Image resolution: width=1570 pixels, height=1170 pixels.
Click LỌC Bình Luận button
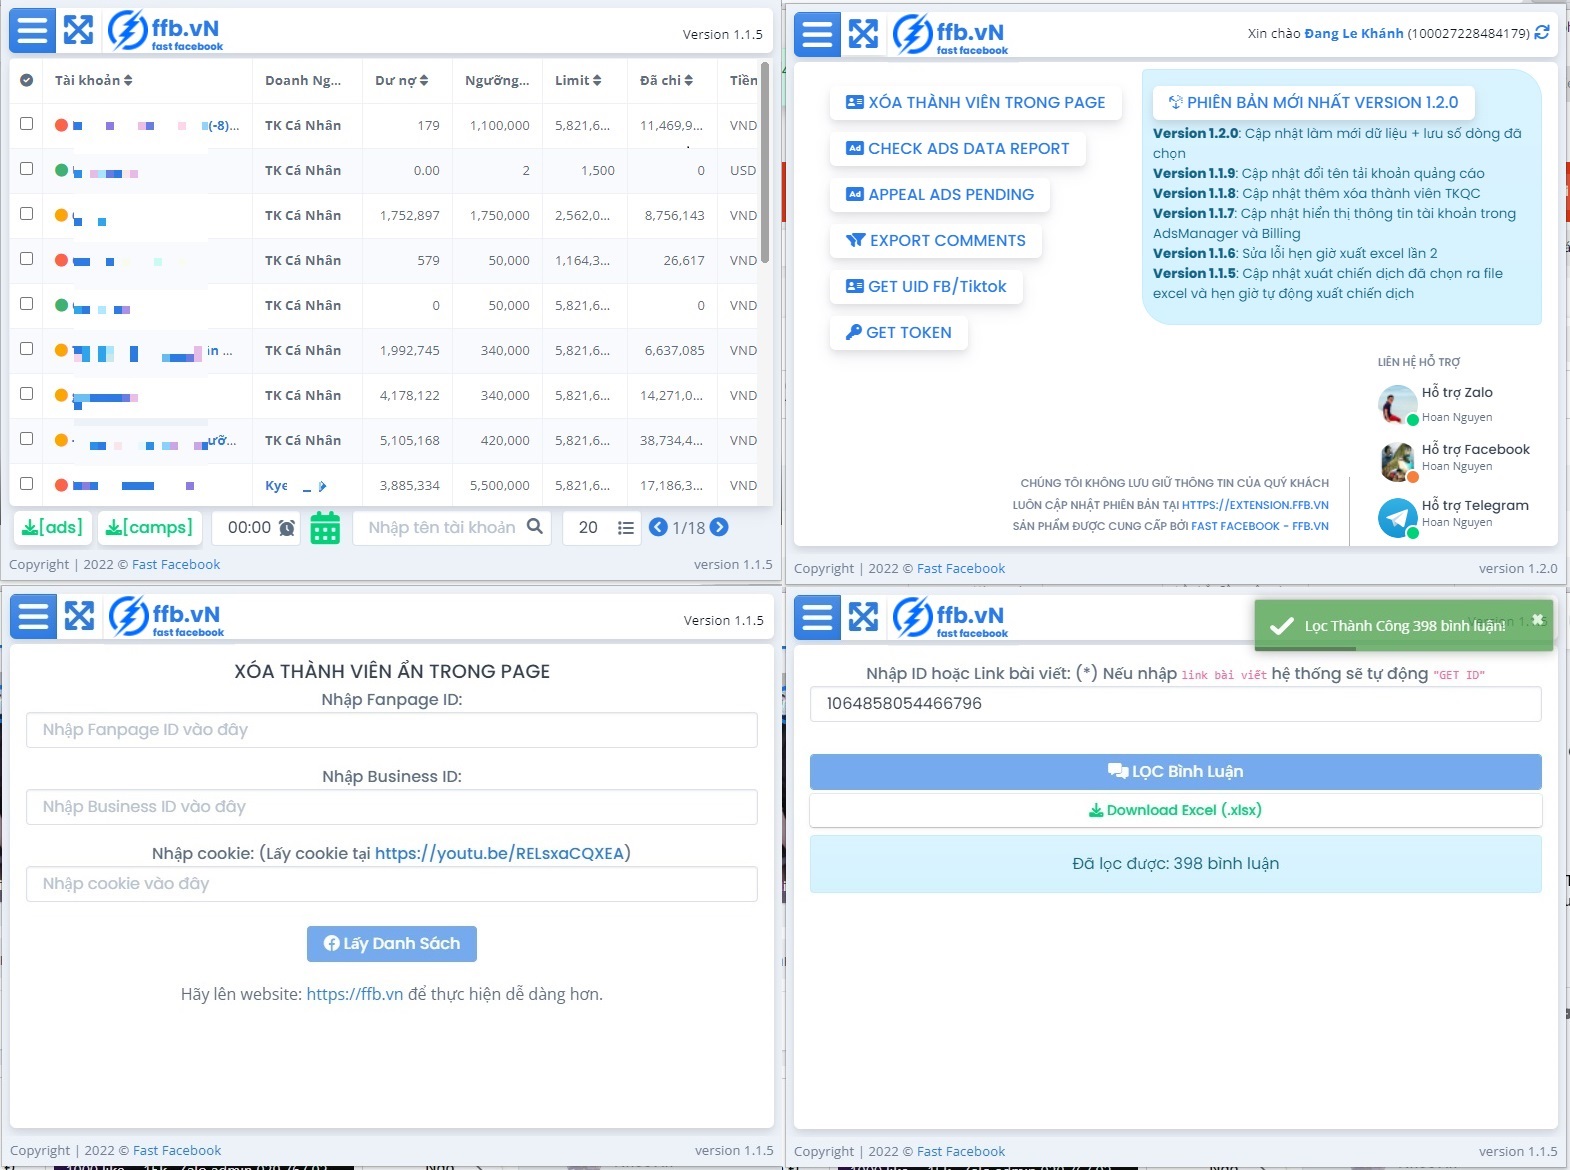(1175, 771)
